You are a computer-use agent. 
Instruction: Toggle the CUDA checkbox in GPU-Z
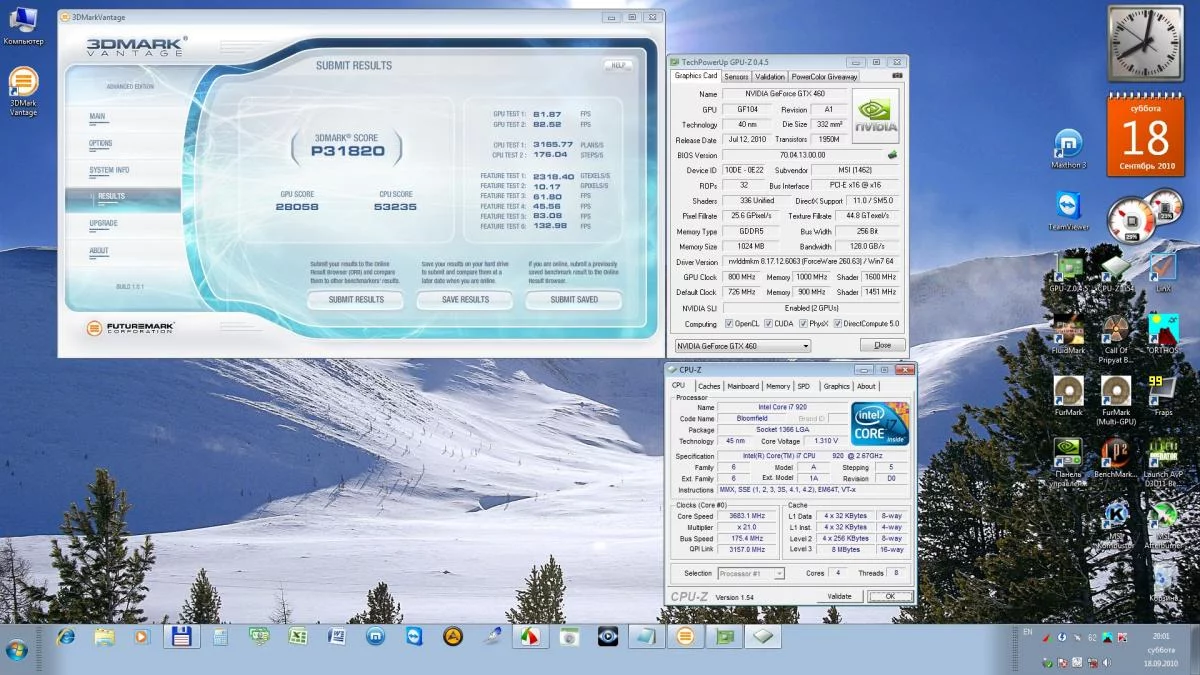tap(768, 324)
